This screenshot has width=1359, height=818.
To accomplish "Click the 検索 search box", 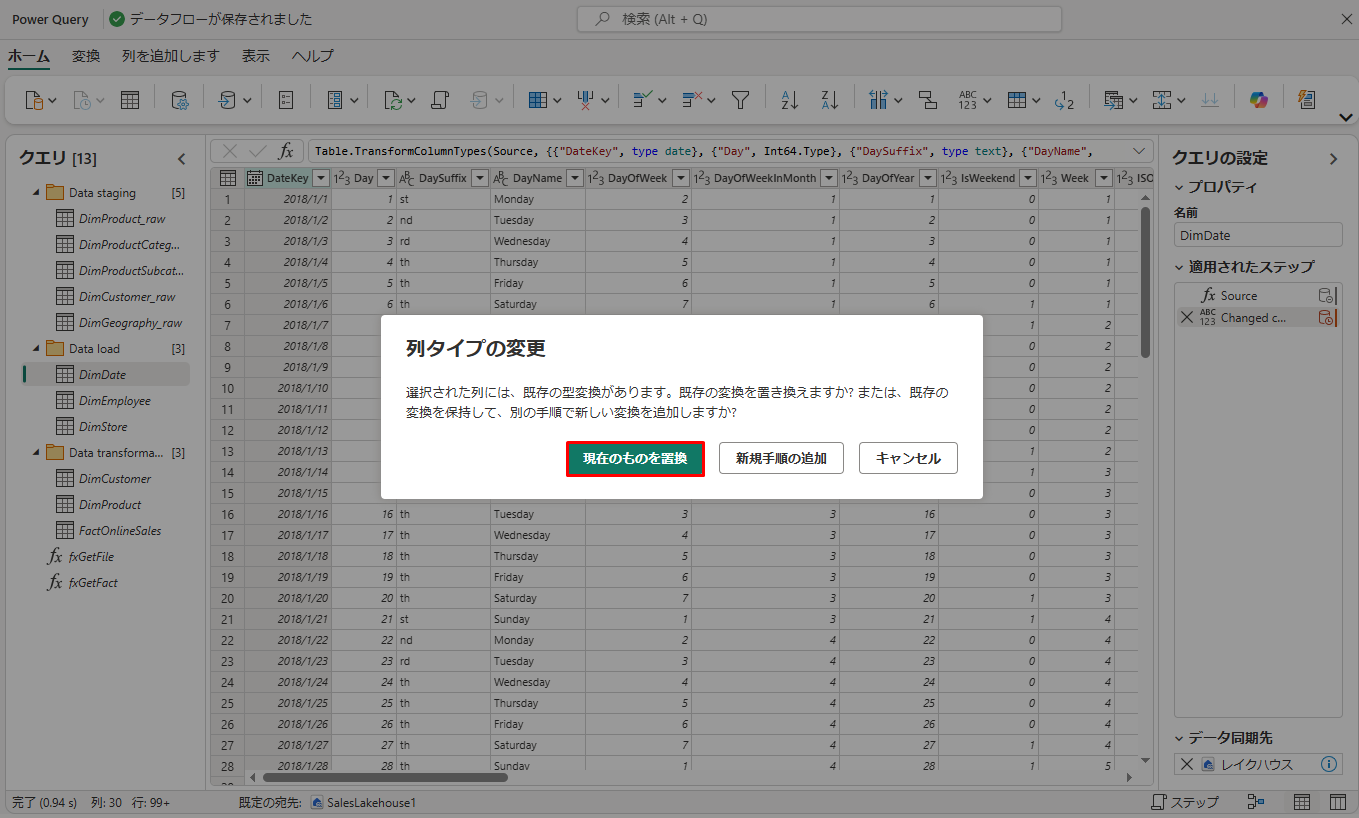I will point(819,19).
